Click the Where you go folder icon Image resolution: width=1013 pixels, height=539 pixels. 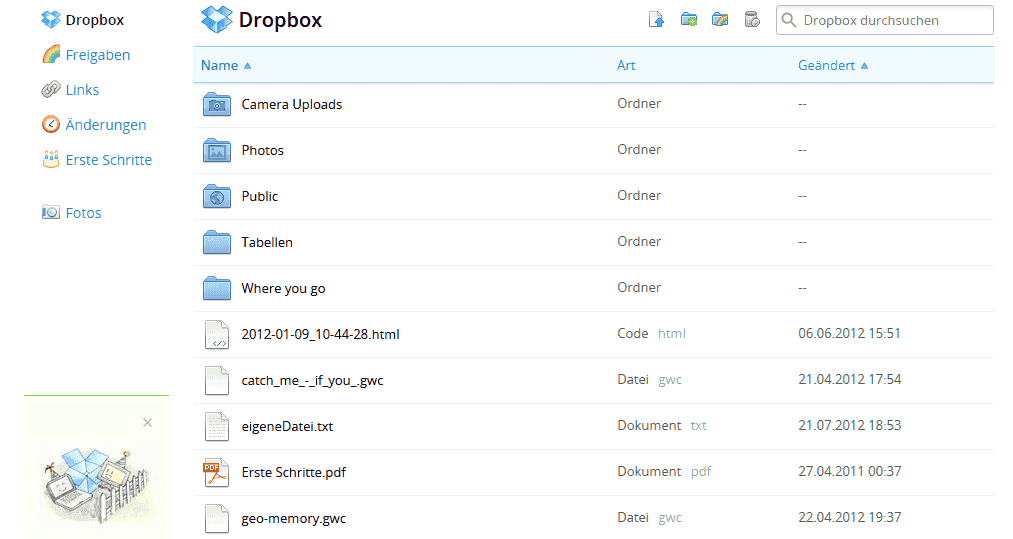[x=217, y=288]
